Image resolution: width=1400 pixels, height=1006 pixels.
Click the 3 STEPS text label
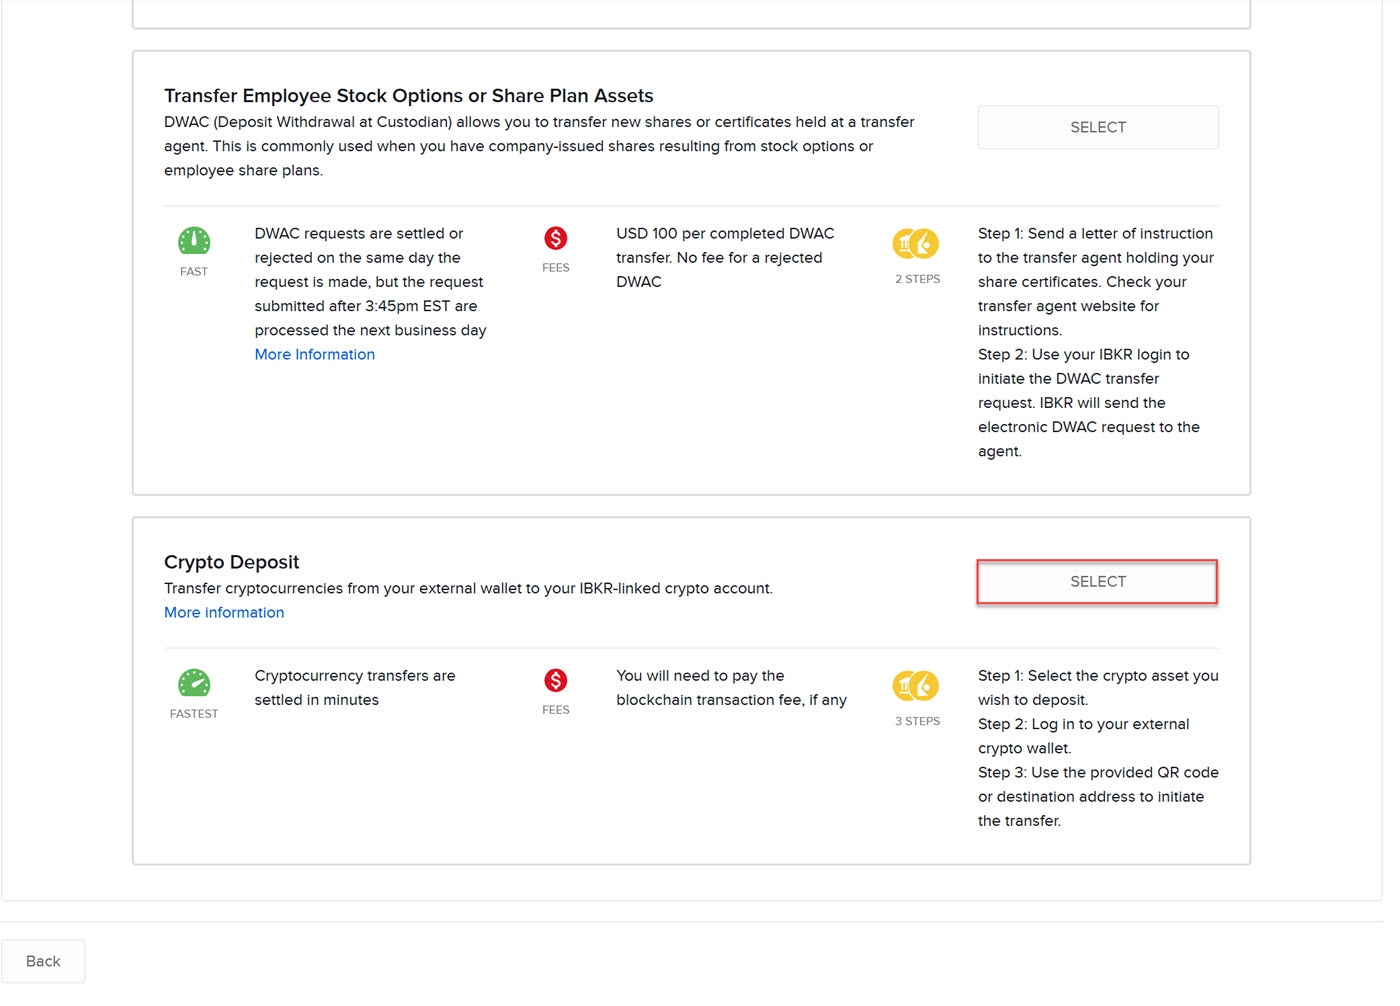(917, 721)
